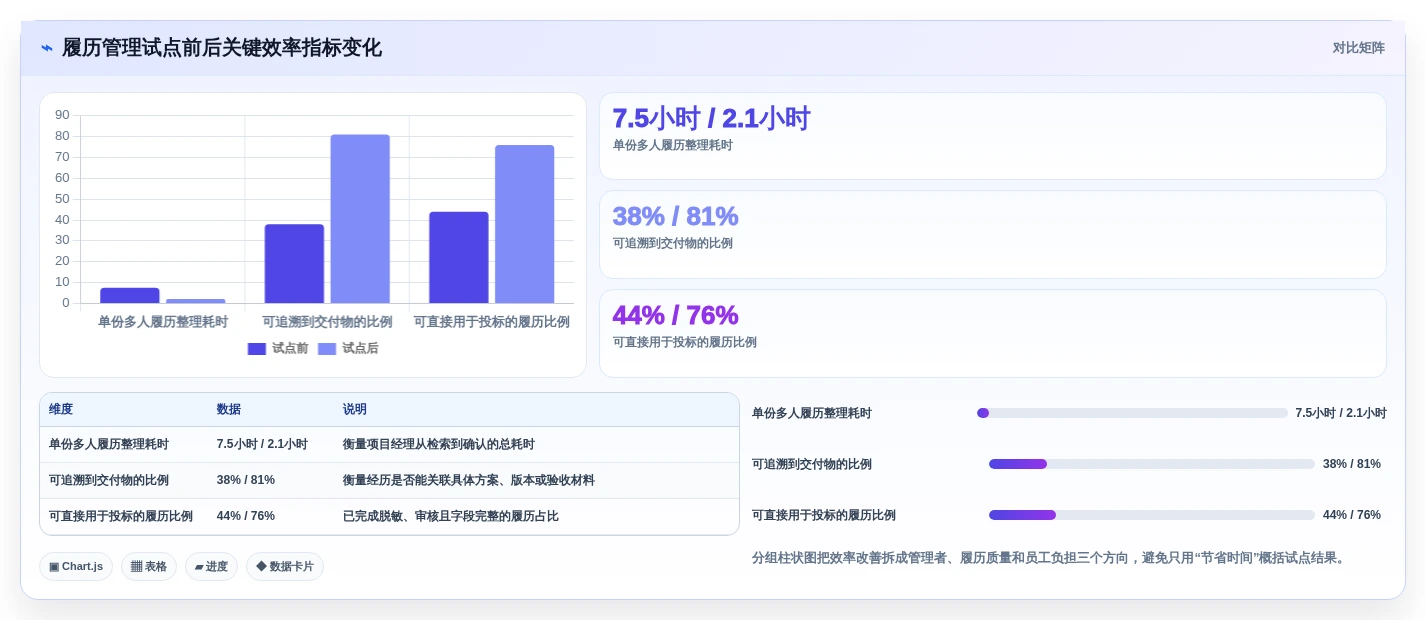Click progress bar for 可追溯到交付物的比例
The image size is (1426, 620).
pyautogui.click(x=1152, y=464)
